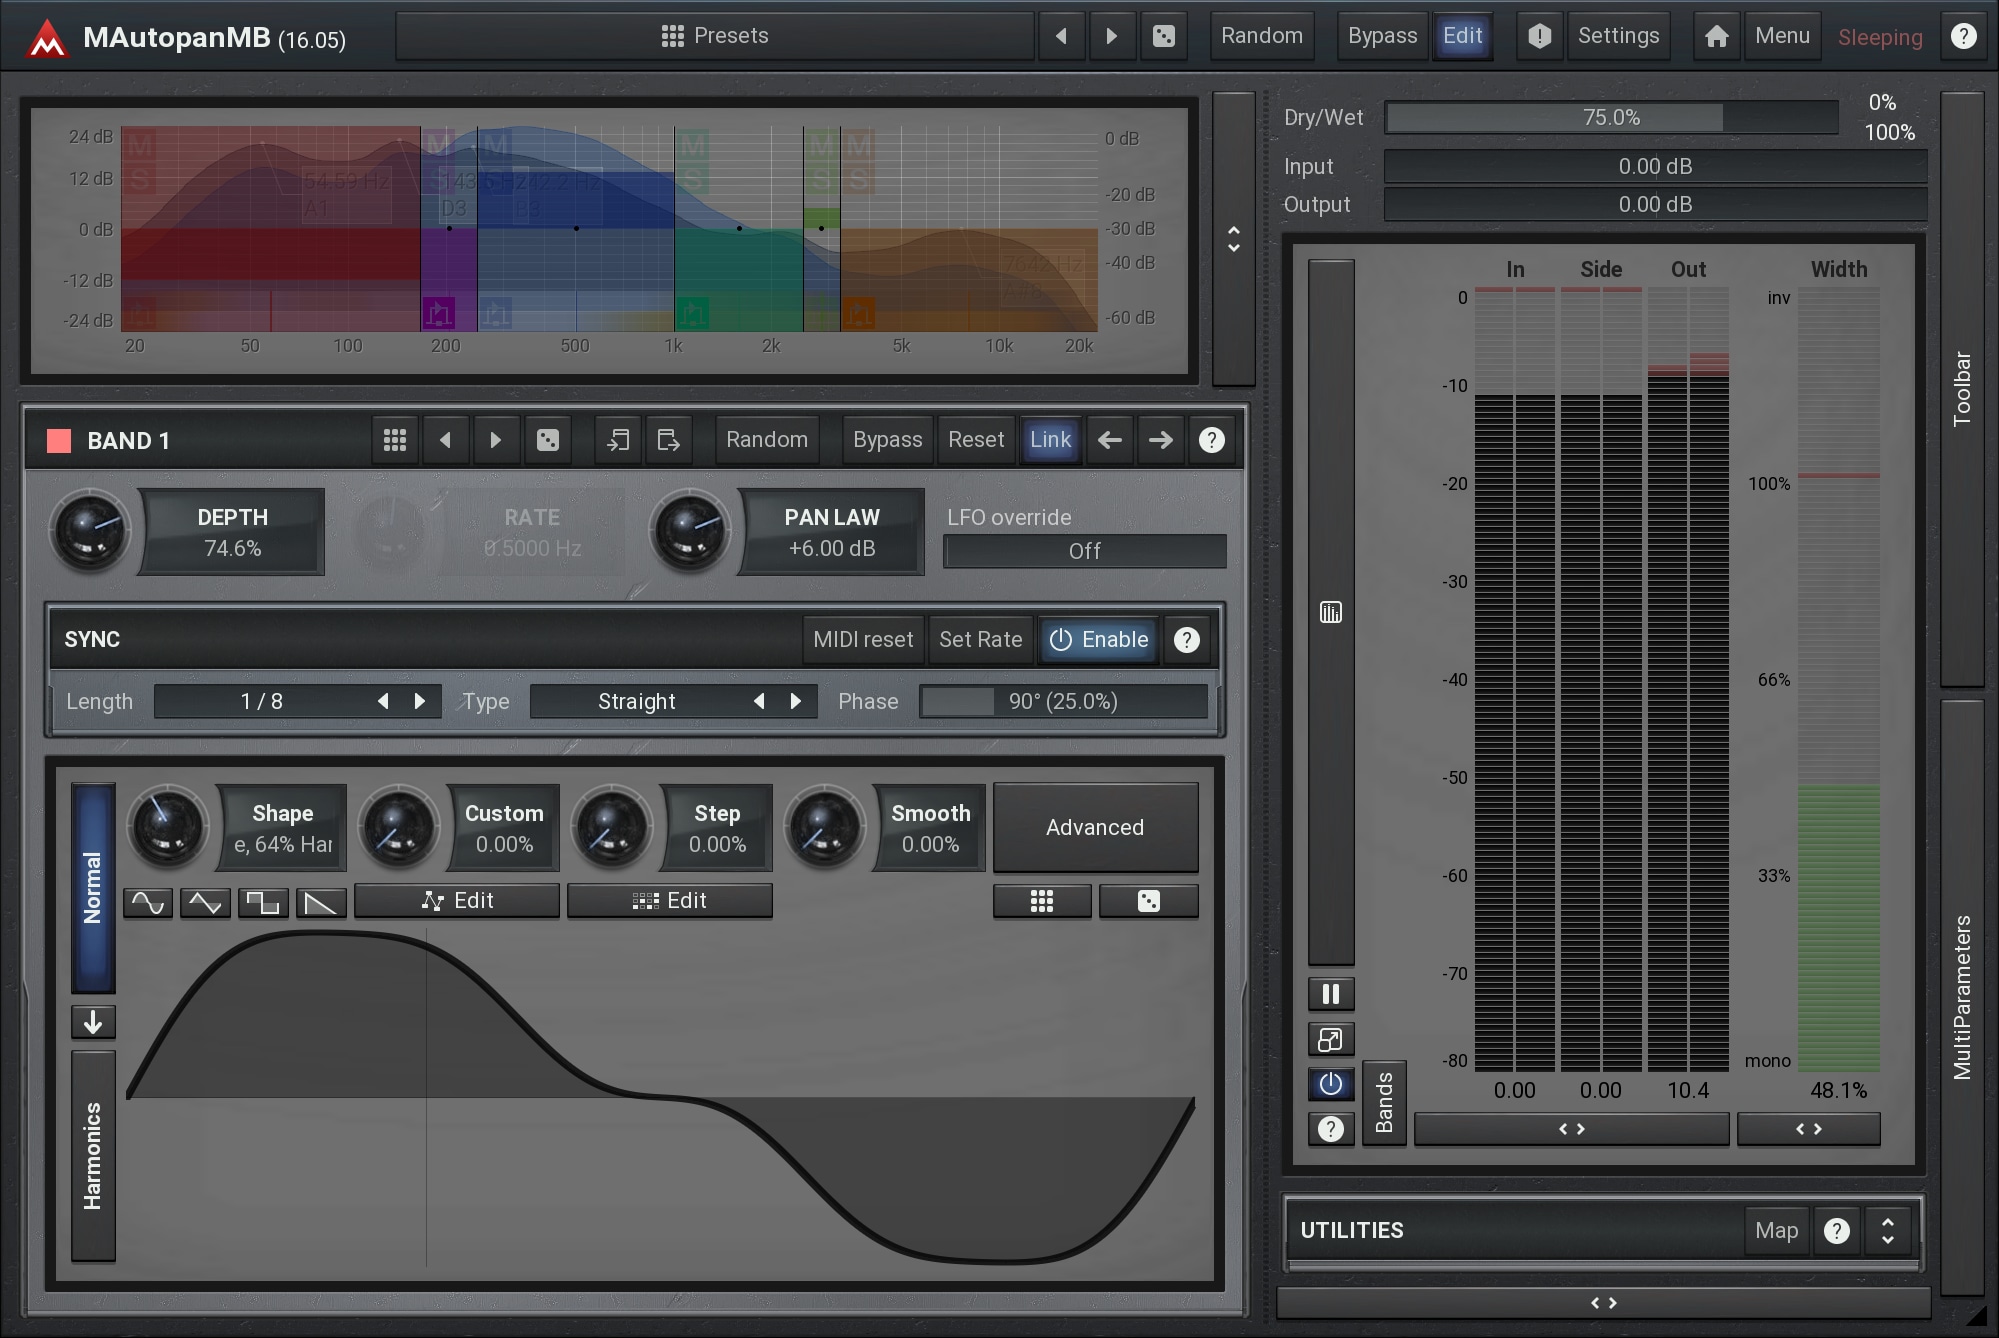This screenshot has width=1999, height=1338.
Task: Select previous Band 1 preset
Action: [x=446, y=440]
